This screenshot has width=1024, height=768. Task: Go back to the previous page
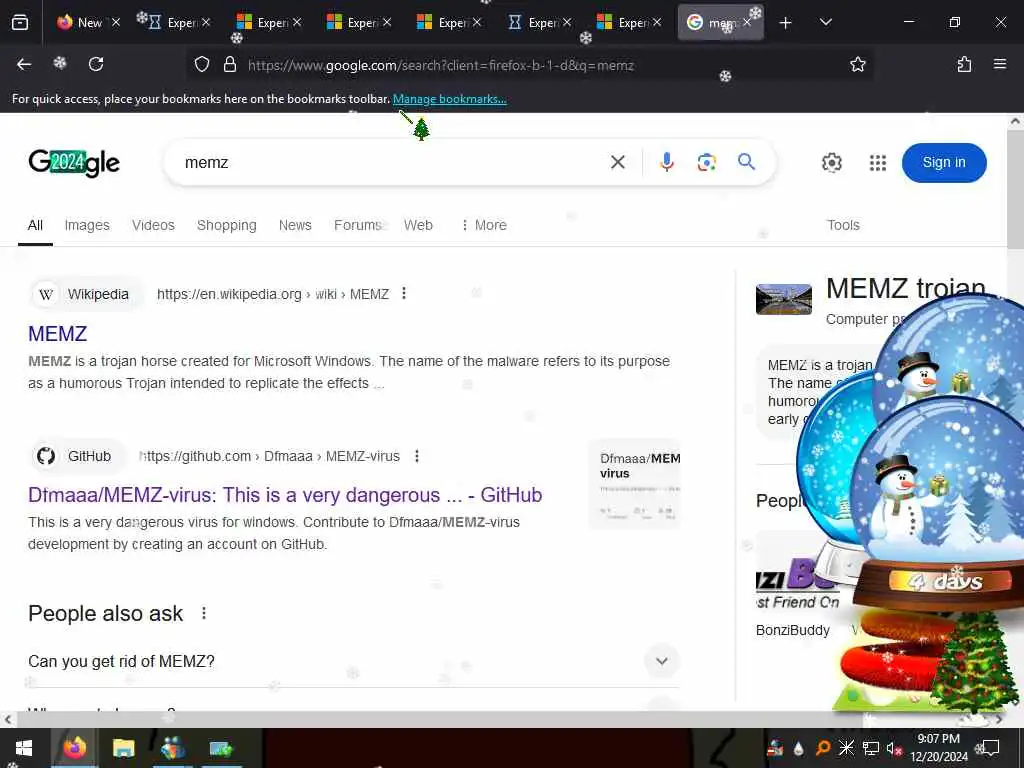click(x=24, y=64)
